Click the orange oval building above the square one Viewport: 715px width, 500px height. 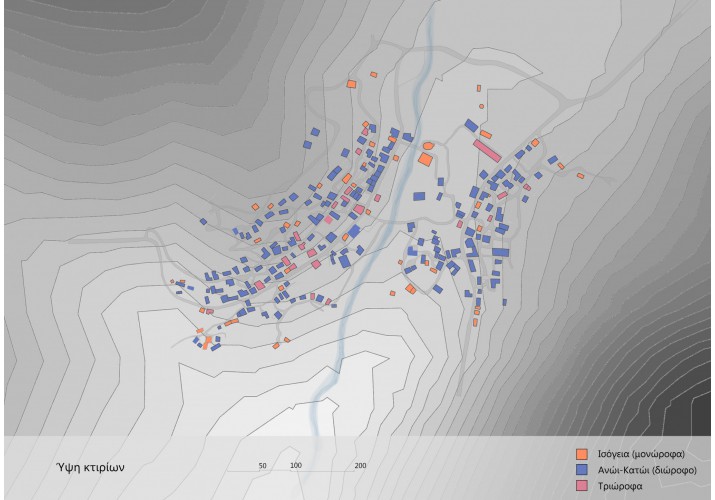(x=428, y=146)
